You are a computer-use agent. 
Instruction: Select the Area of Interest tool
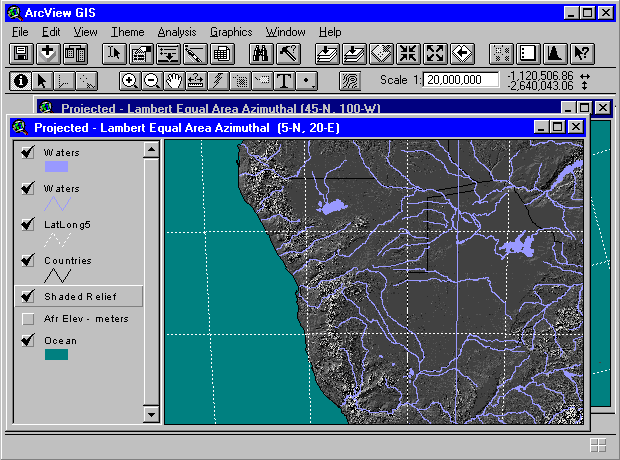pos(240,81)
